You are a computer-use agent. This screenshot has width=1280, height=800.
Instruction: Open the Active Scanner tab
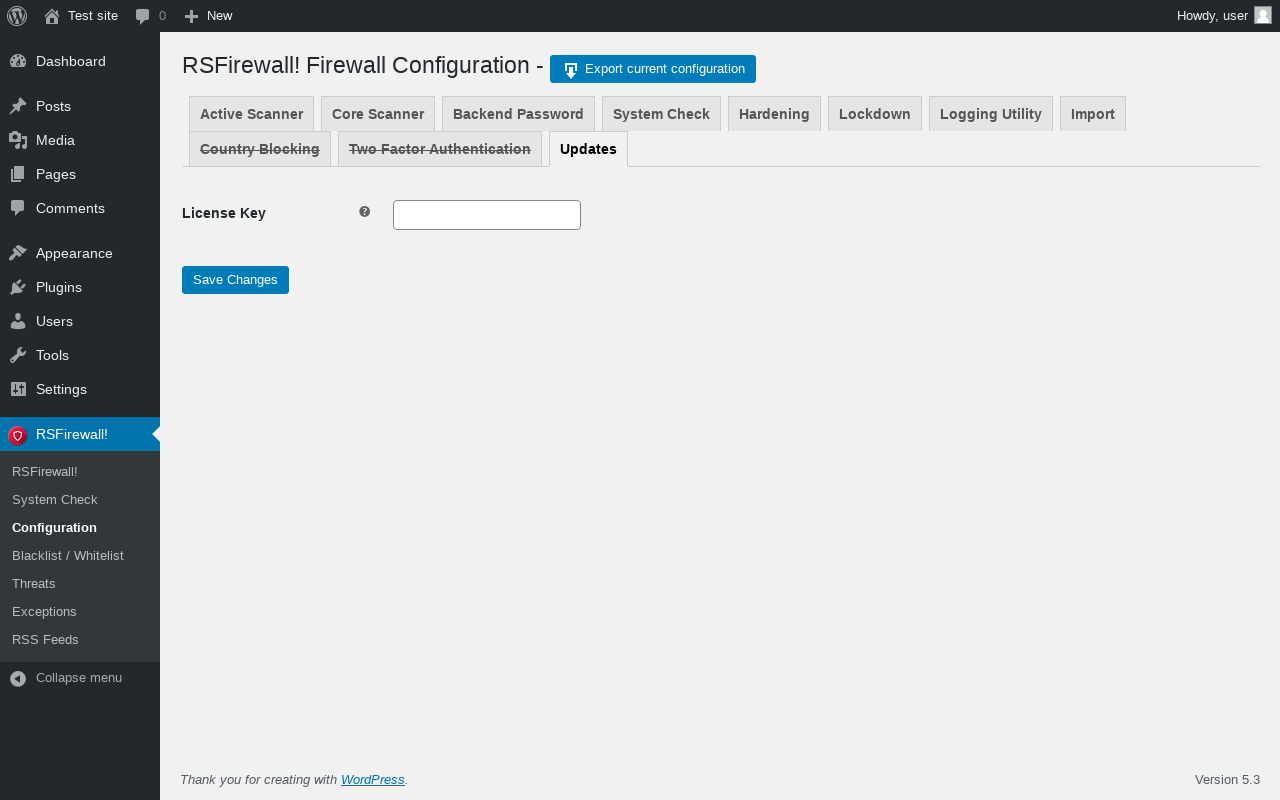pyautogui.click(x=251, y=114)
